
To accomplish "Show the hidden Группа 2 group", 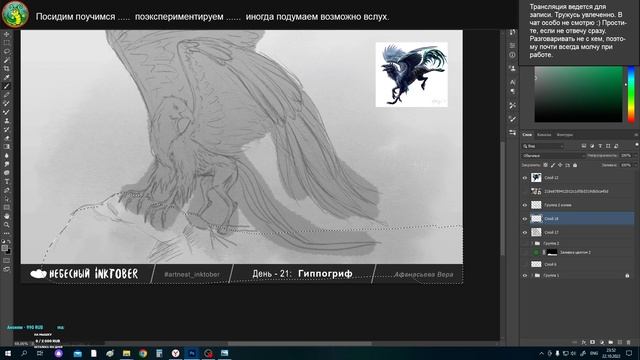I will [x=525, y=243].
